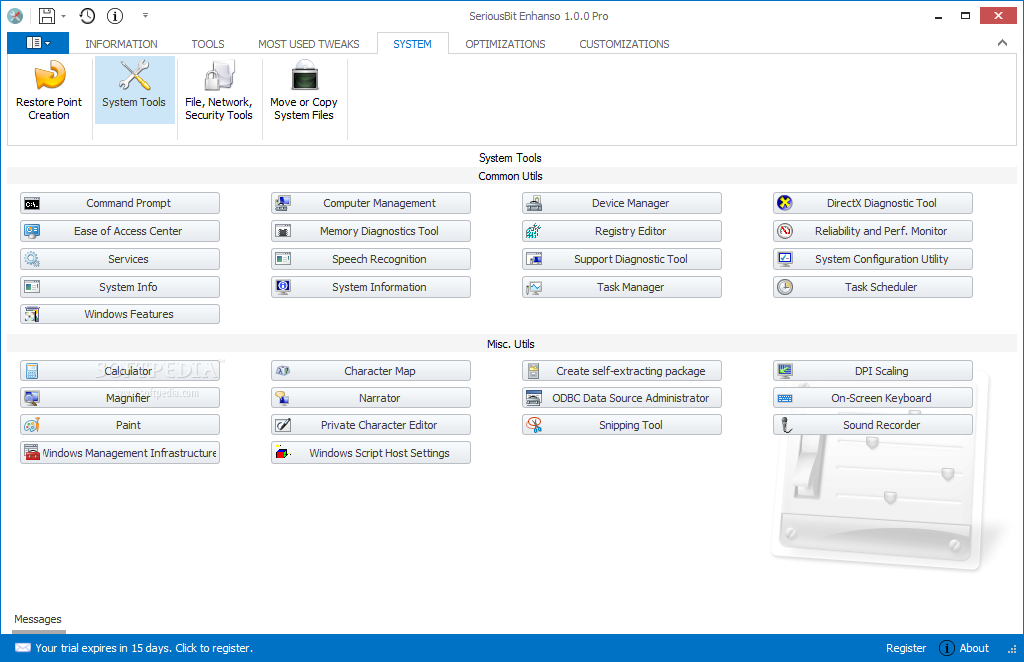1024x662 pixels.
Task: Open Move or Copy System Files
Action: click(304, 90)
